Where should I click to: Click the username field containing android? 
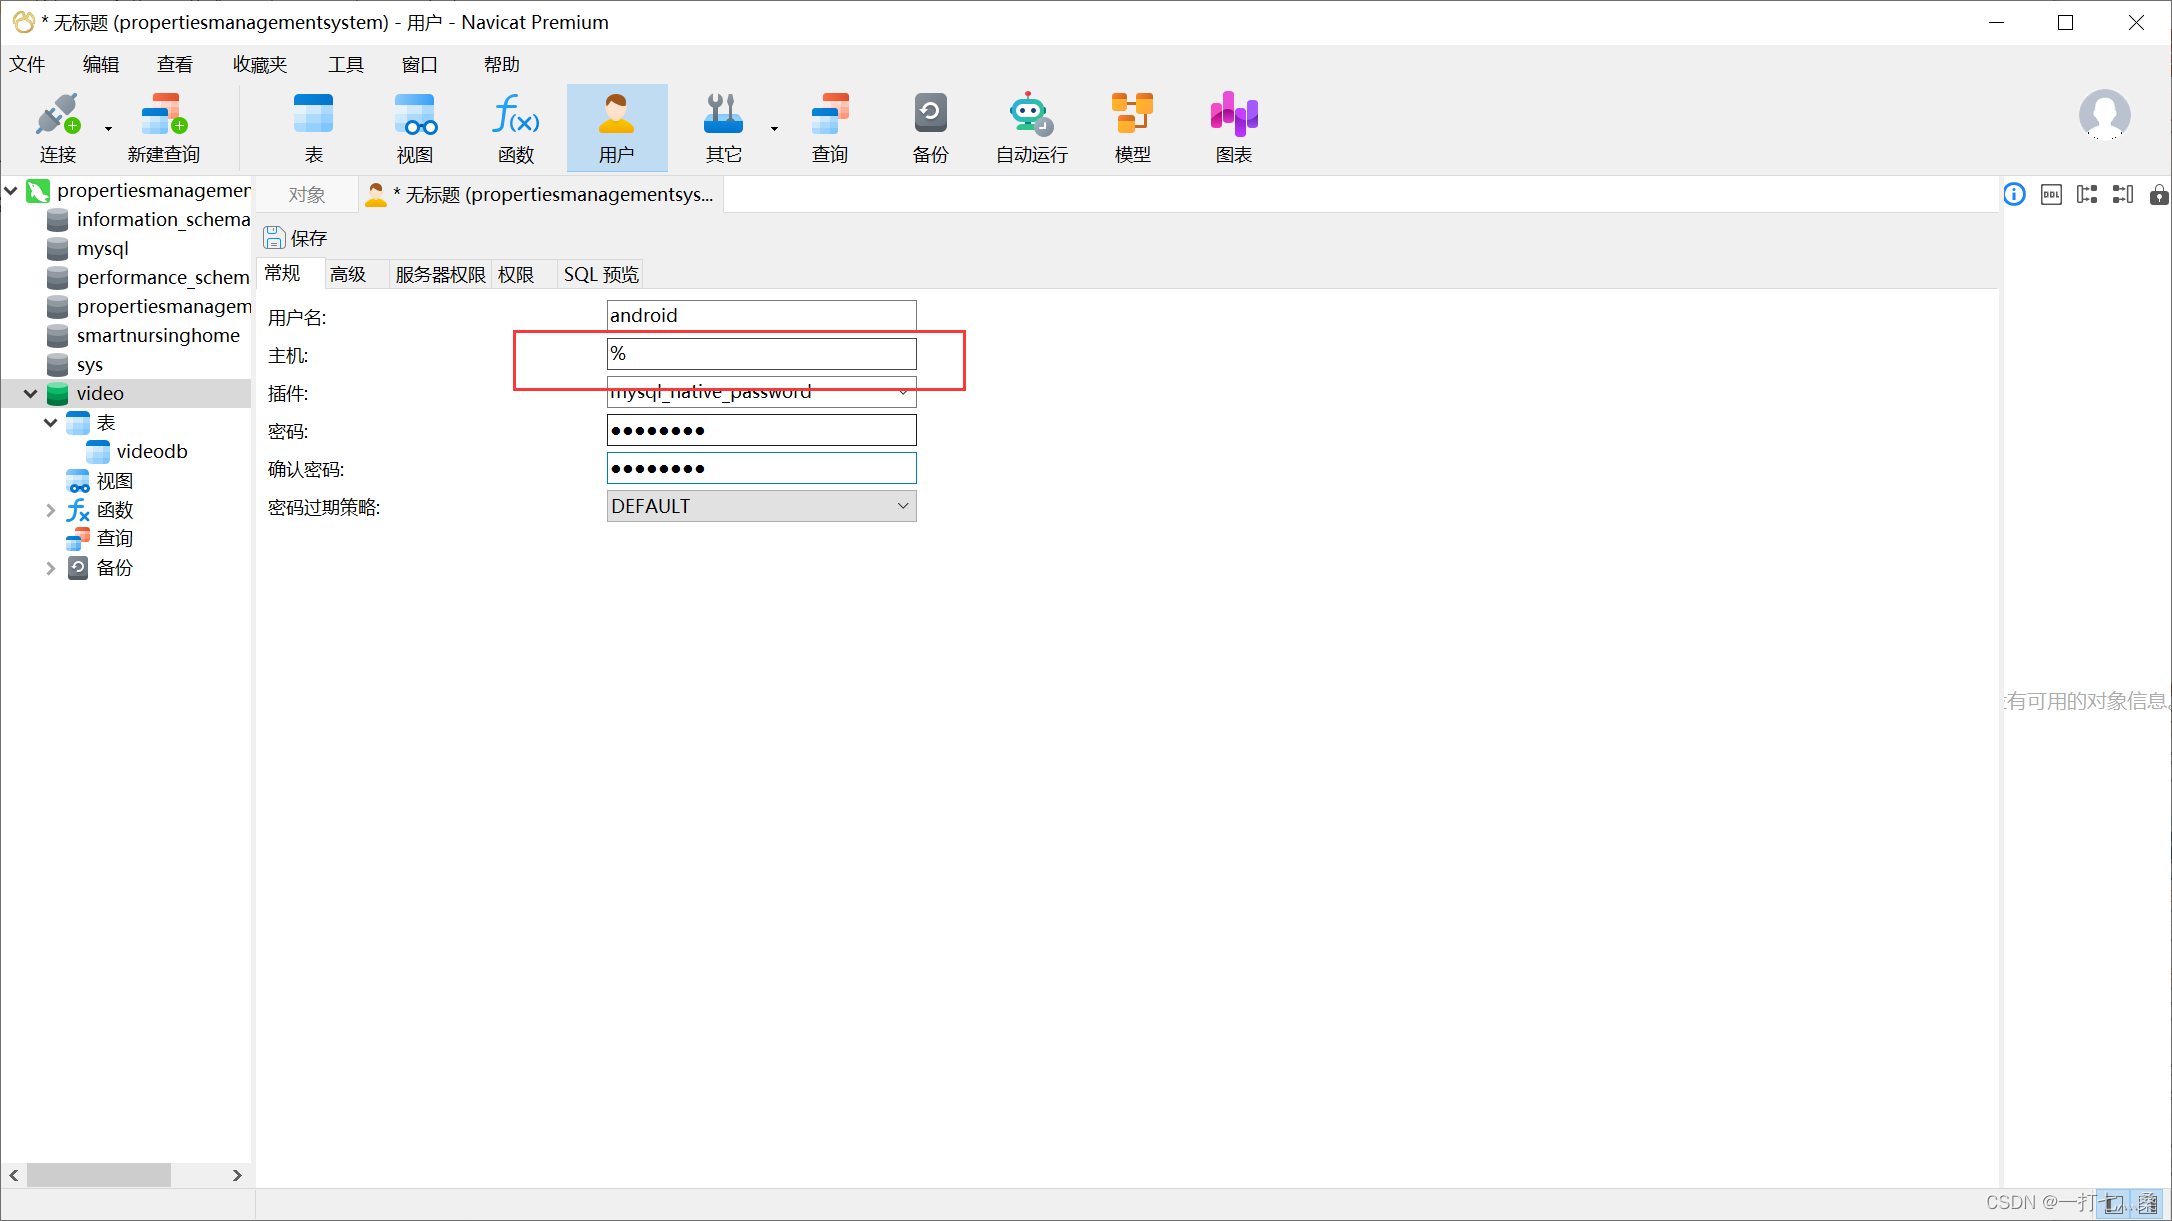coord(761,315)
